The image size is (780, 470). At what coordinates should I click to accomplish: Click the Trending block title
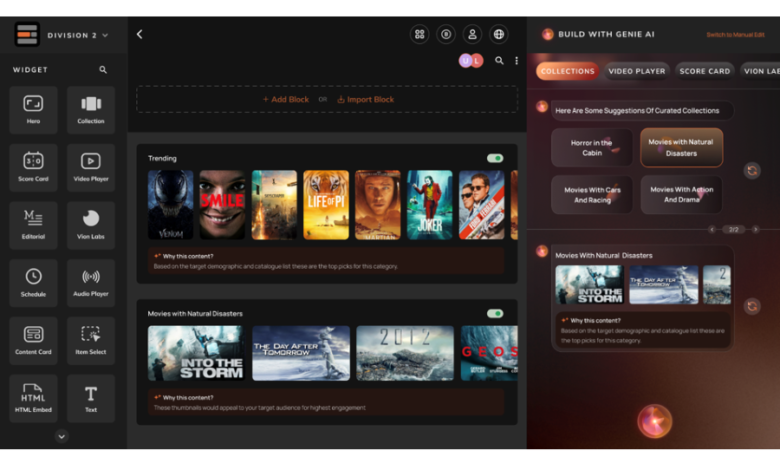pos(162,158)
